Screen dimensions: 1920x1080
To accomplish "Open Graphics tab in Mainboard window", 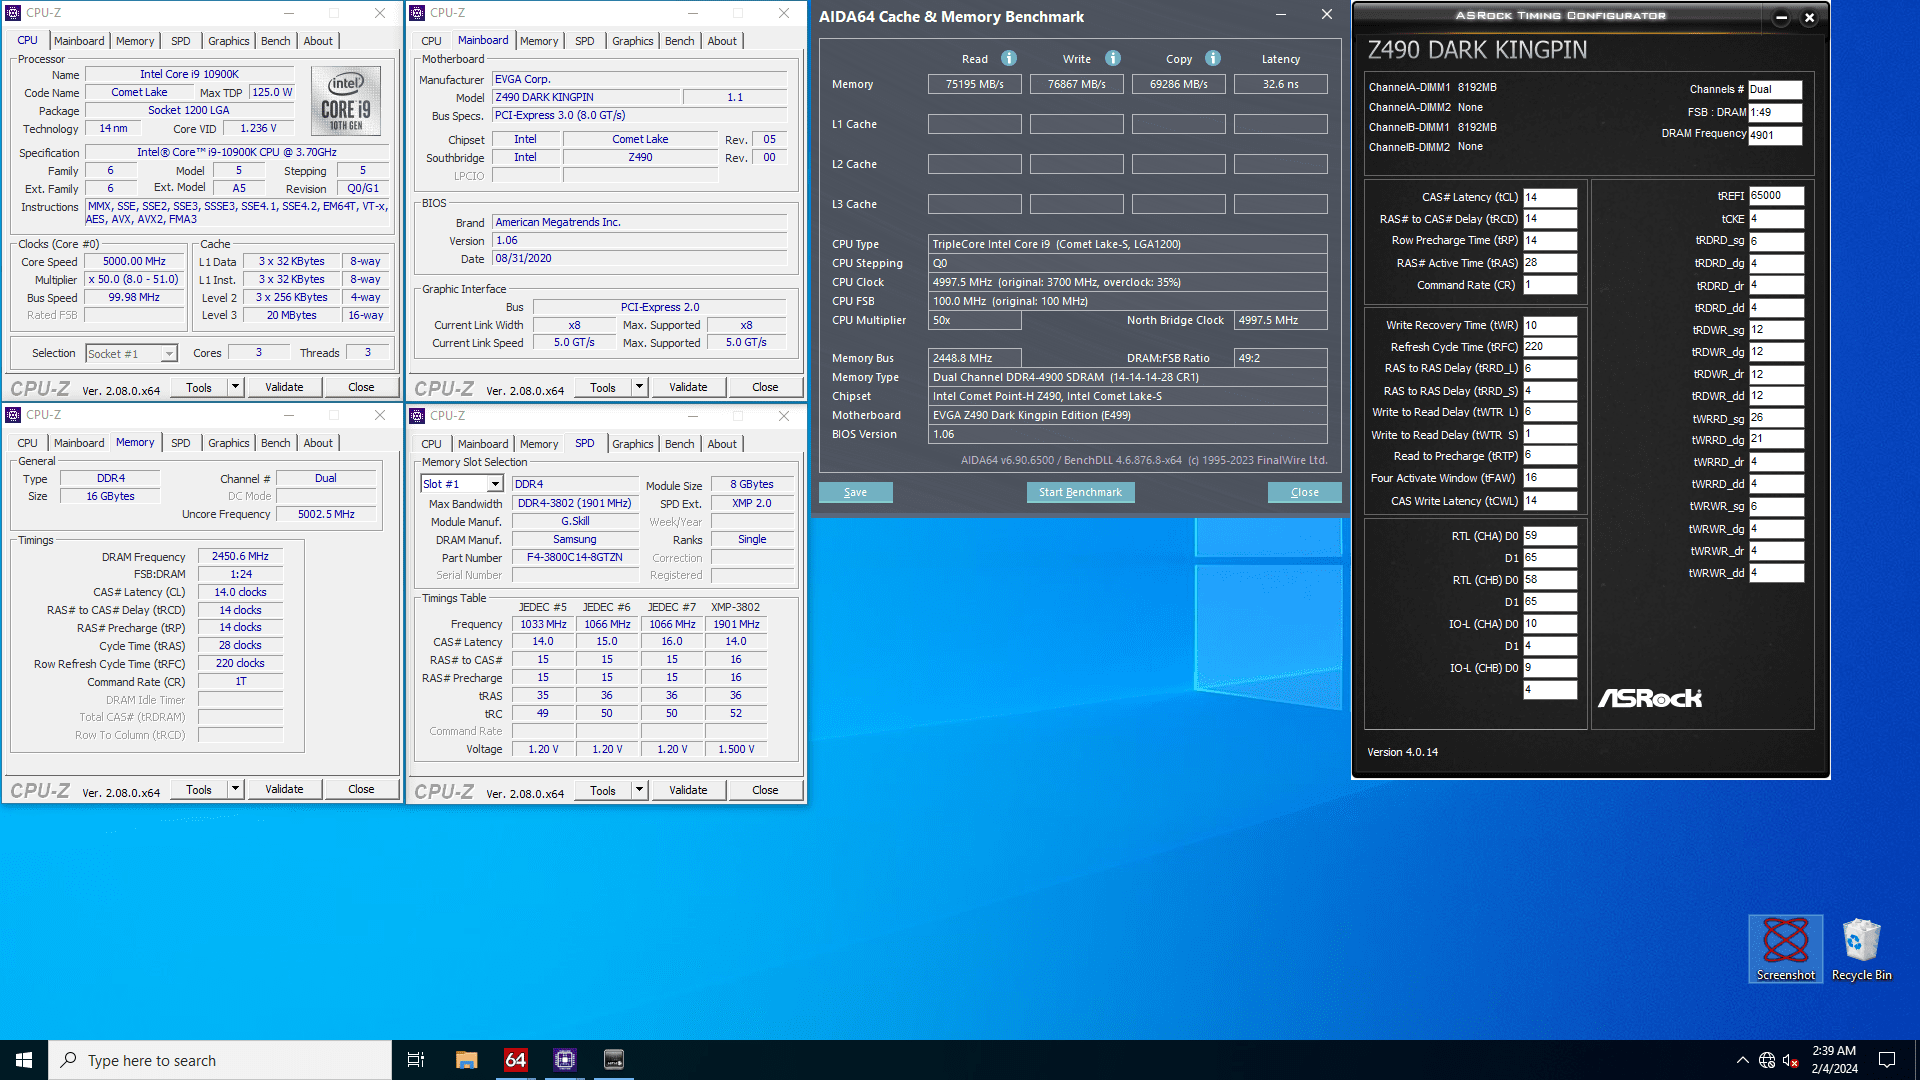I will tap(632, 41).
